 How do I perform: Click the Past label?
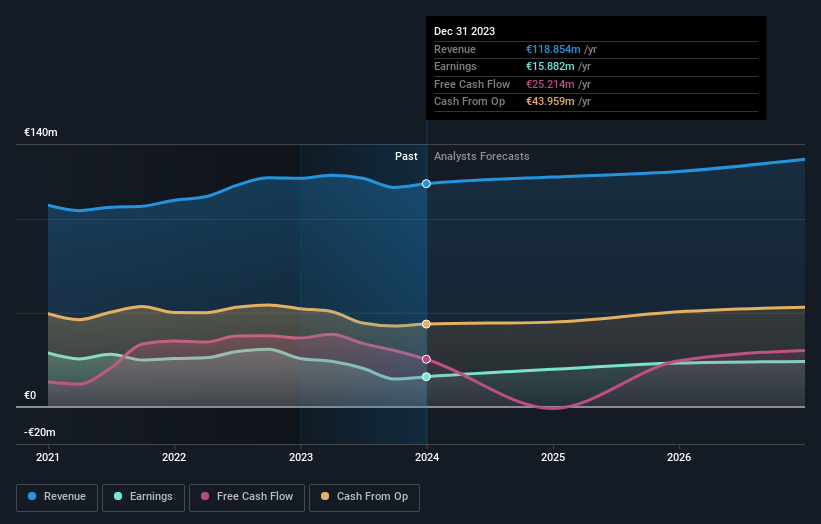tap(406, 157)
